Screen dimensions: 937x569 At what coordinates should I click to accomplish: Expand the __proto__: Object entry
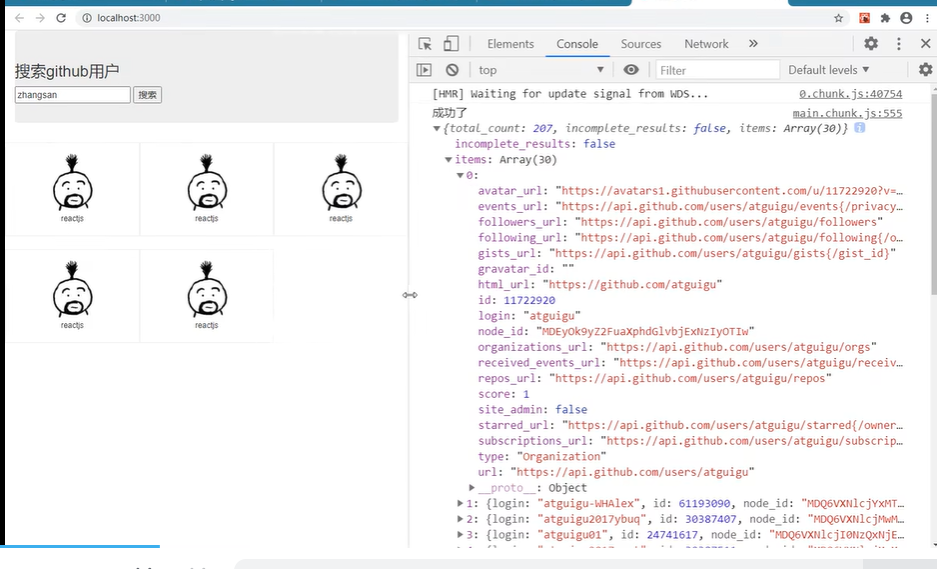[471, 488]
